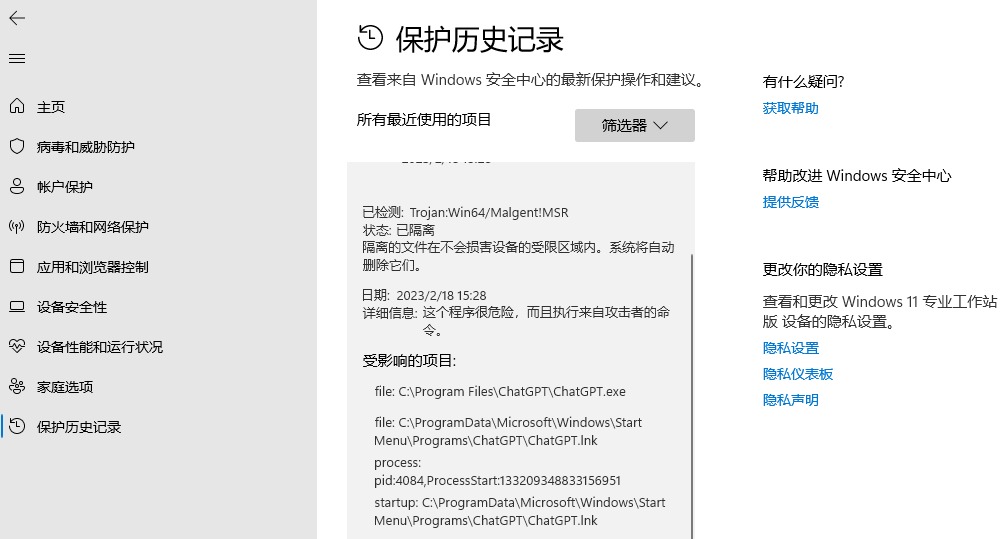1007x539 pixels.
Task: Click the history list vertical scrollbar
Action: click(x=692, y=395)
